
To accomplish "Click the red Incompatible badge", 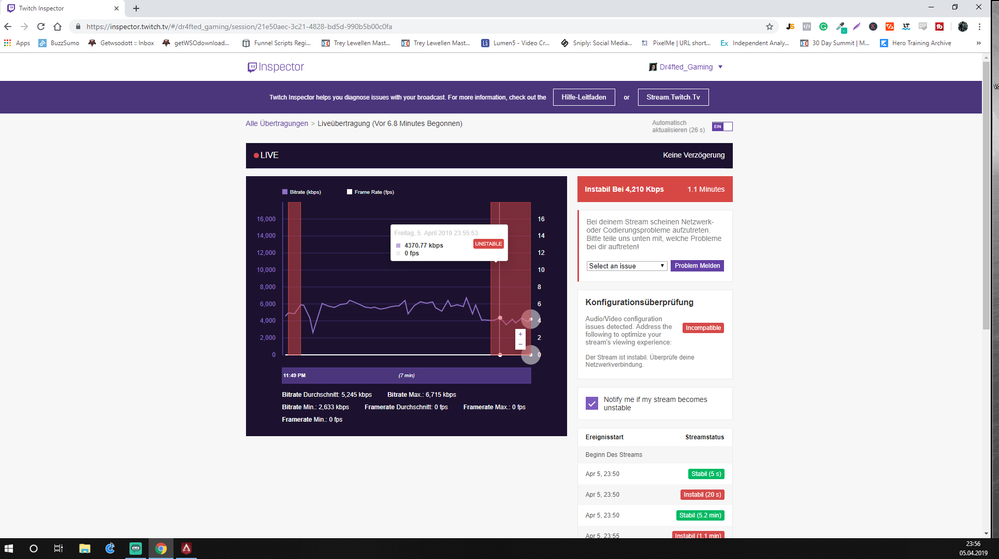I will [703, 328].
